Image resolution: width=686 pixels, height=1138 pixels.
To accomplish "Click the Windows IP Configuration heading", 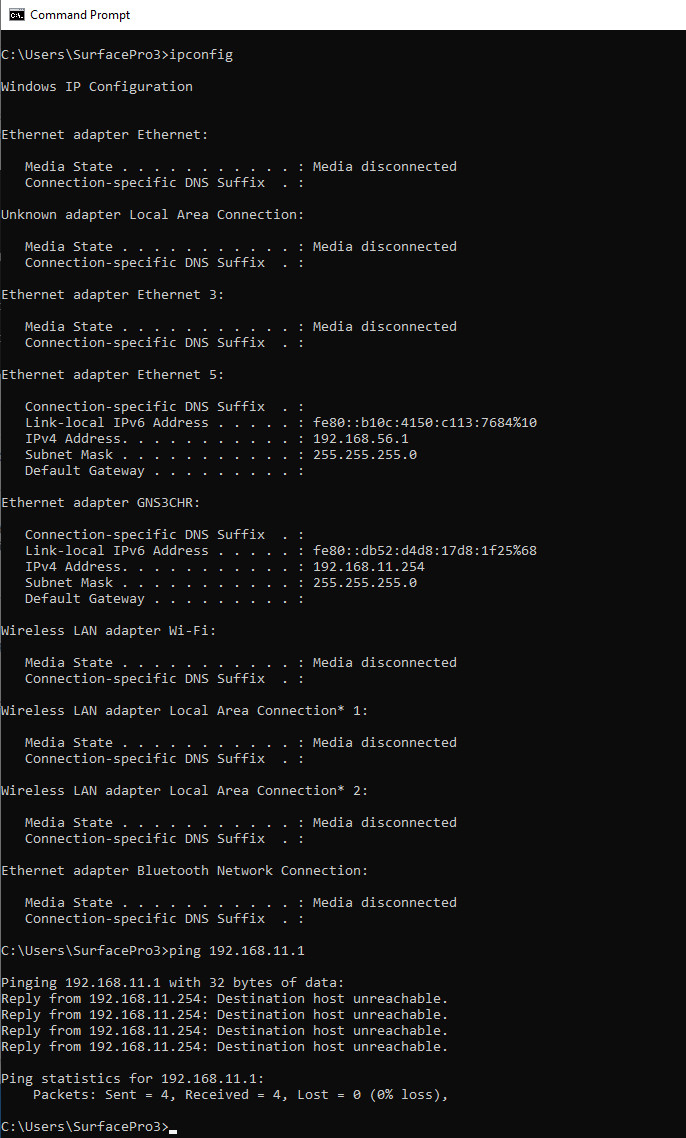I will [x=96, y=86].
